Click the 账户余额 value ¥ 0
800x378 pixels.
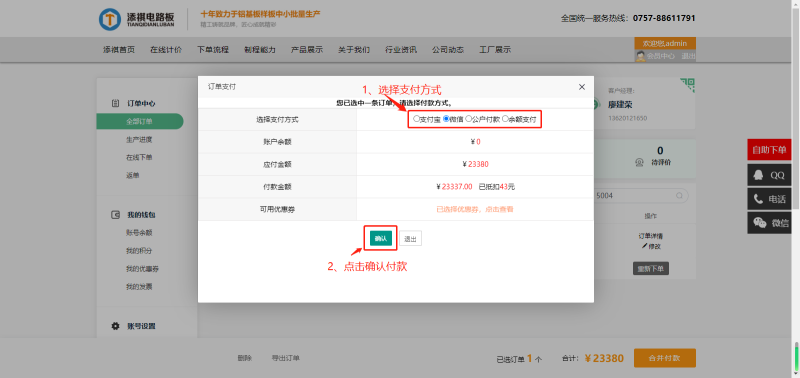tap(476, 142)
